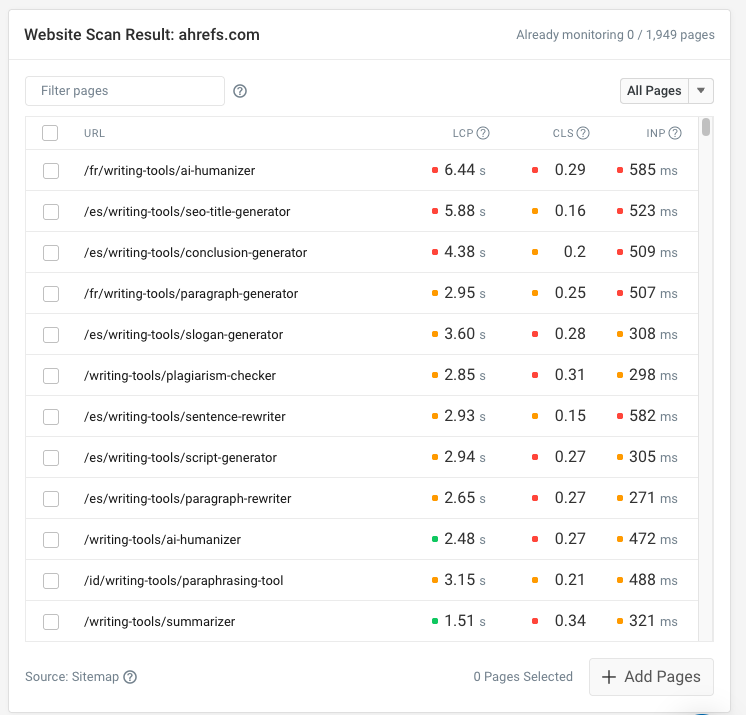The image size is (746, 715).
Task: Click the /id/writing-tools/paraphrasing-tool URL
Action: click(x=183, y=580)
